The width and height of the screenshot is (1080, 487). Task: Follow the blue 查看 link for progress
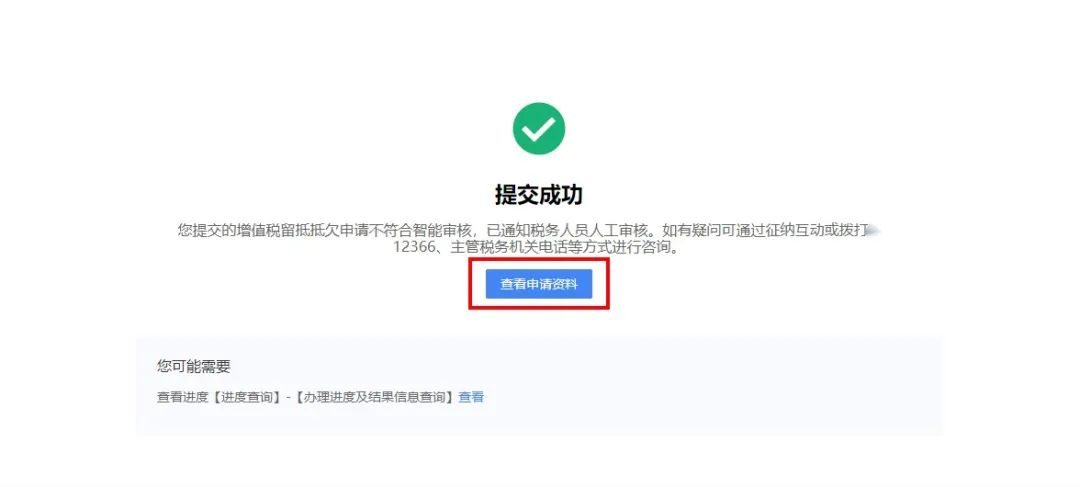pos(471,397)
